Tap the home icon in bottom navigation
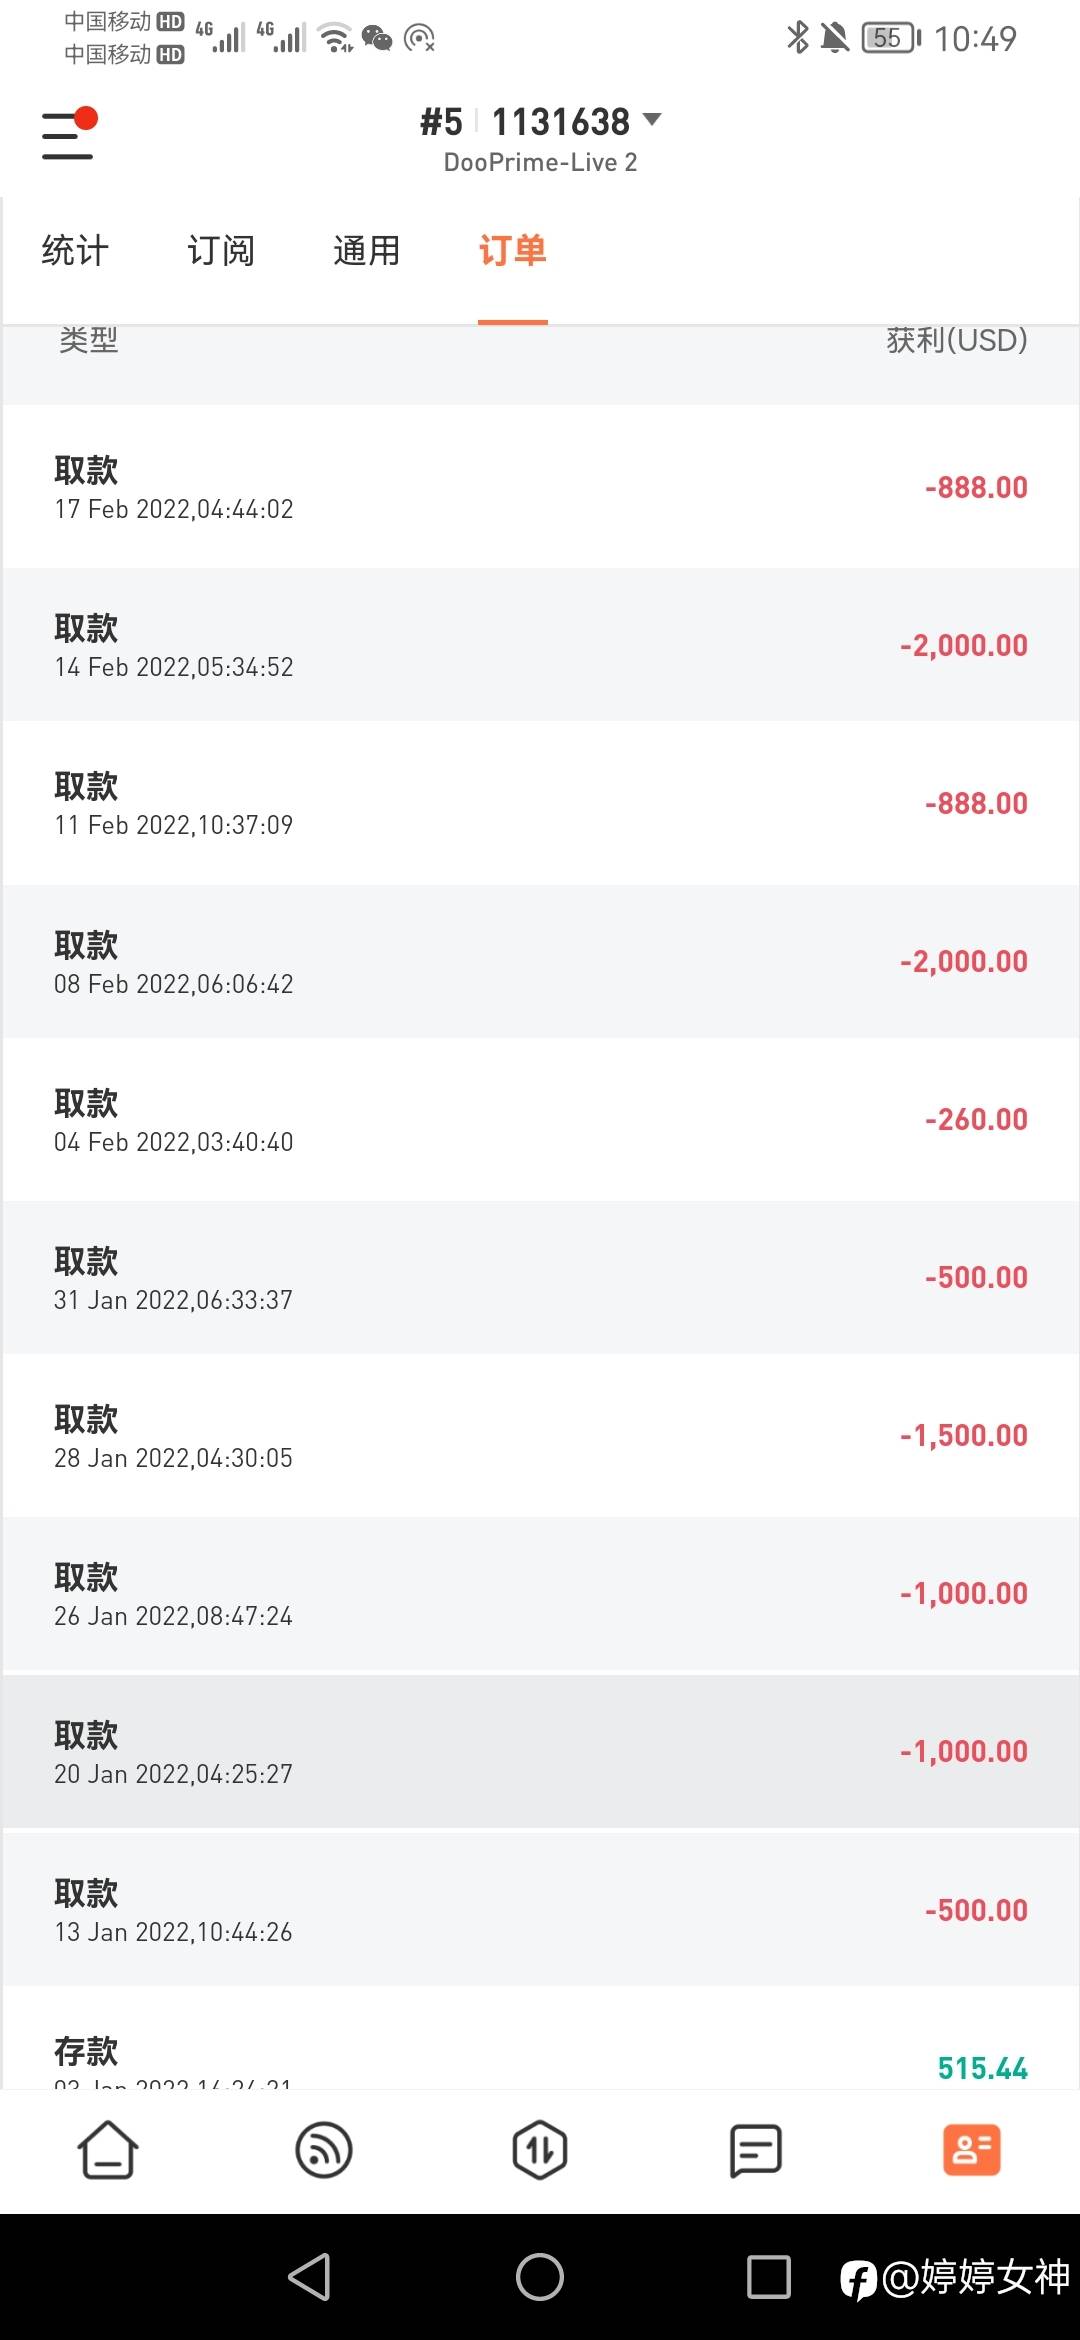Screen dimensions: 1080x2340 tap(108, 2150)
